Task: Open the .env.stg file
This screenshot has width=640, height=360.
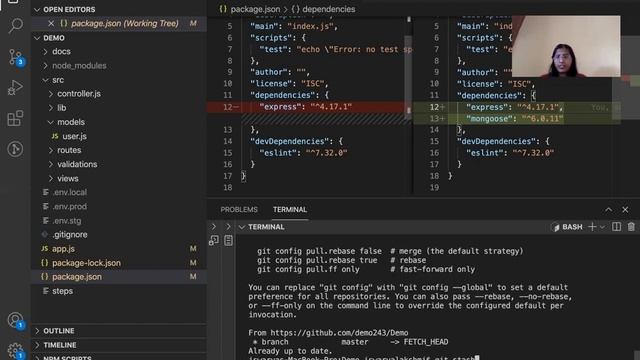Action: tap(67, 220)
